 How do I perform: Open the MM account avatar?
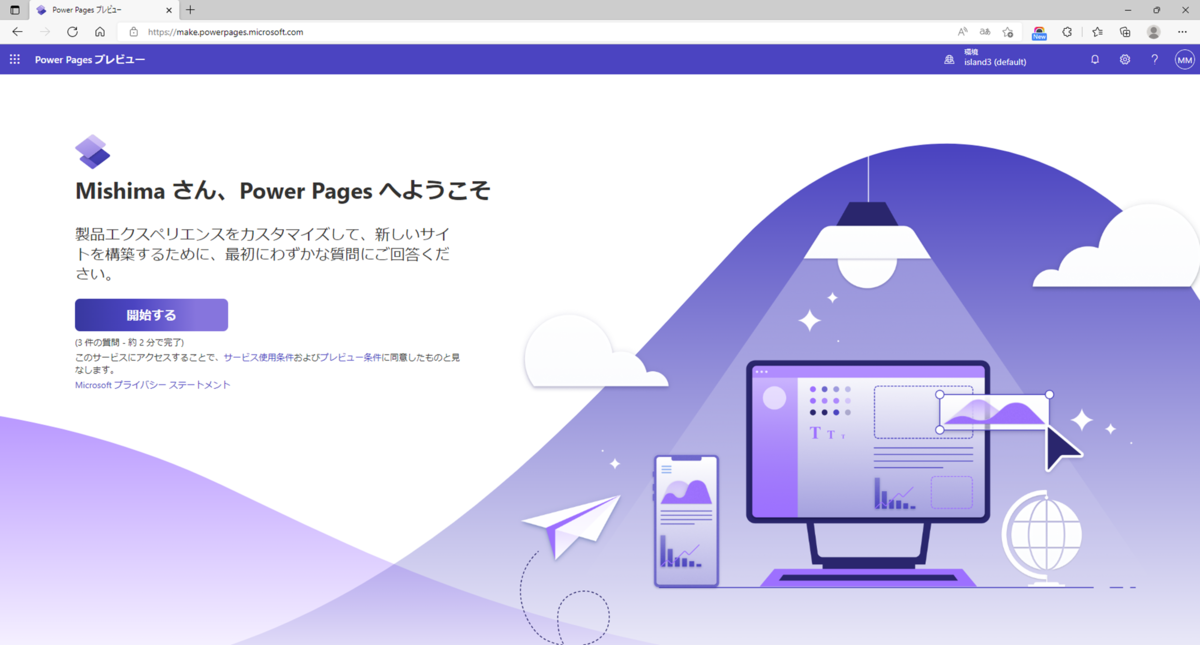pyautogui.click(x=1185, y=60)
